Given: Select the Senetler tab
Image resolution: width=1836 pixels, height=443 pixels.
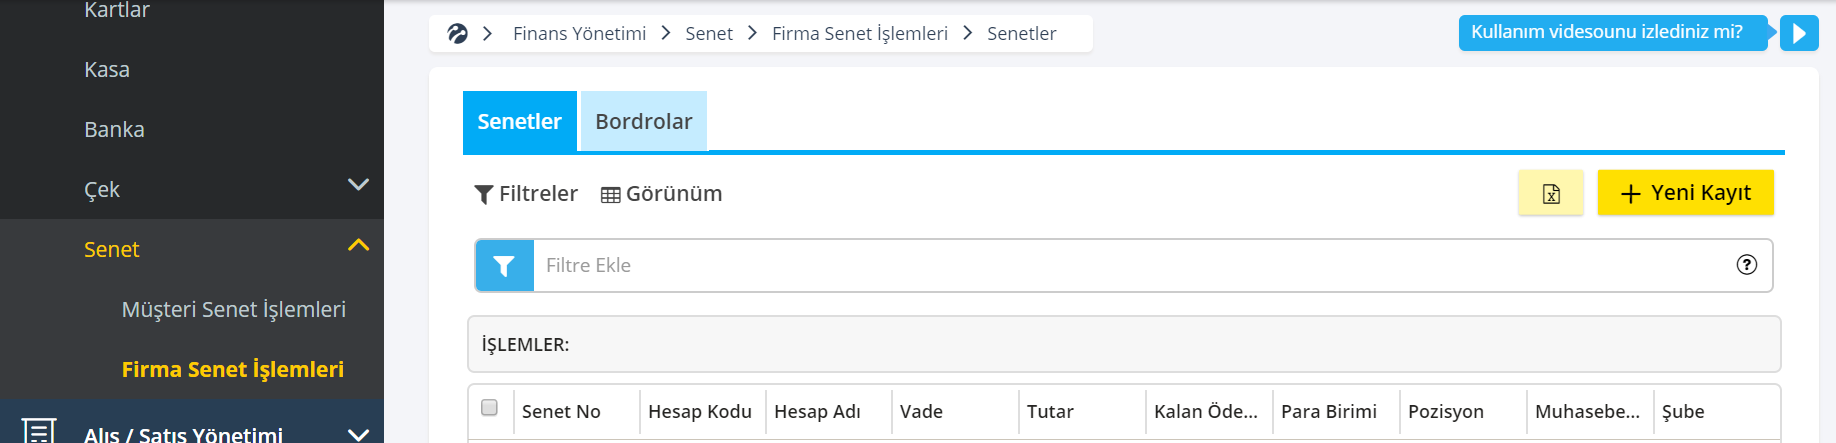Looking at the screenshot, I should [520, 122].
